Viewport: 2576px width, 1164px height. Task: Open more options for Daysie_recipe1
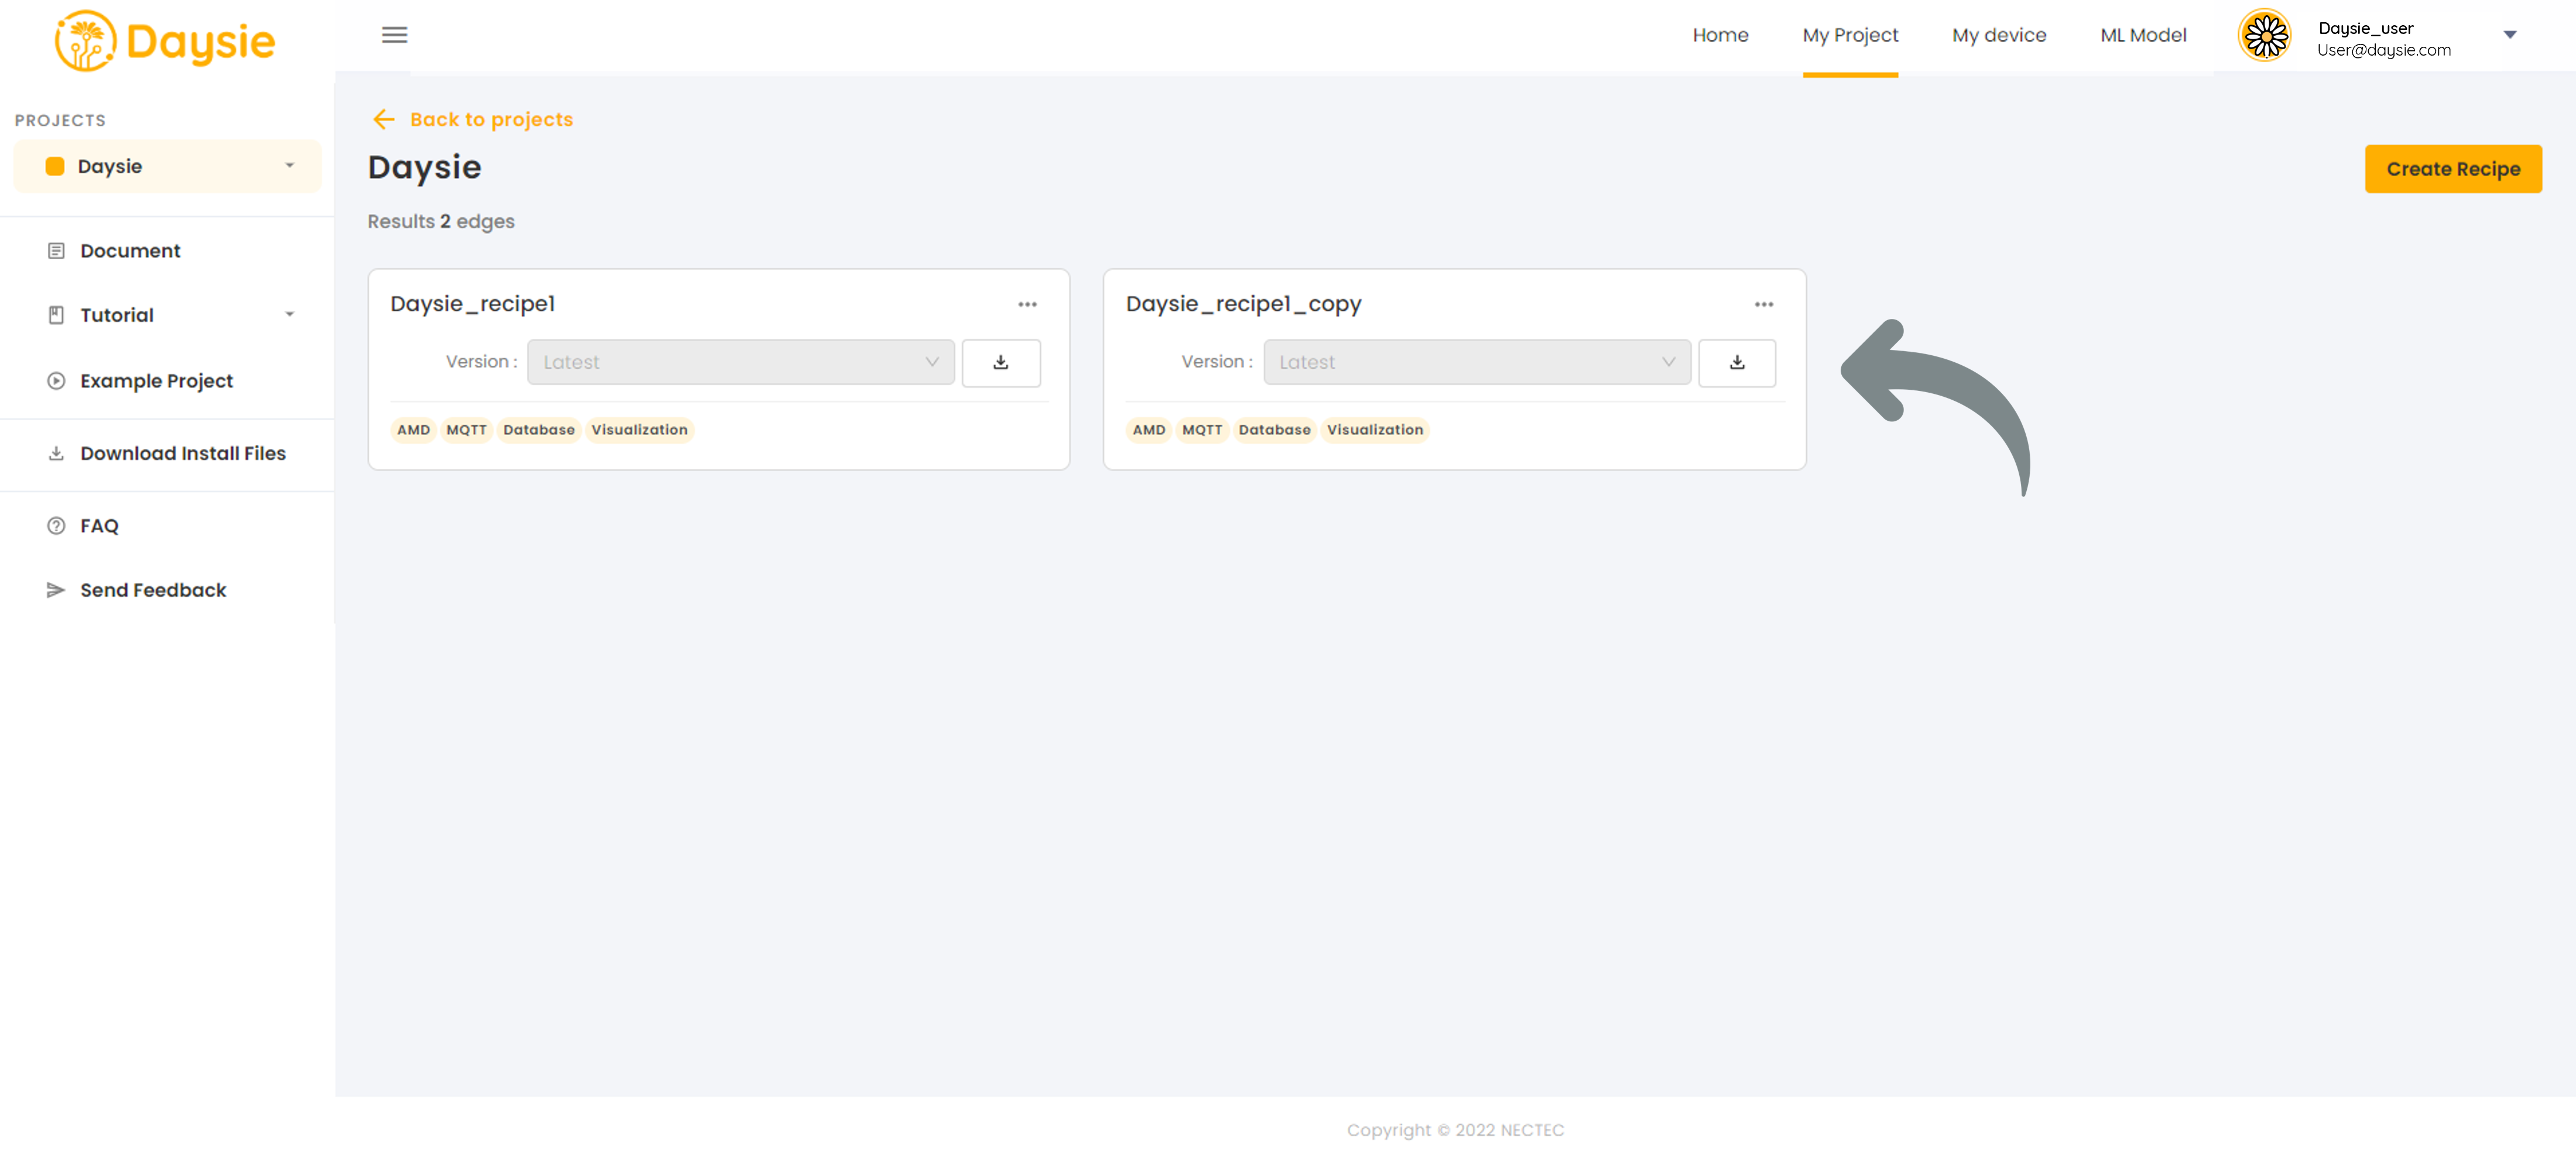coord(1027,304)
